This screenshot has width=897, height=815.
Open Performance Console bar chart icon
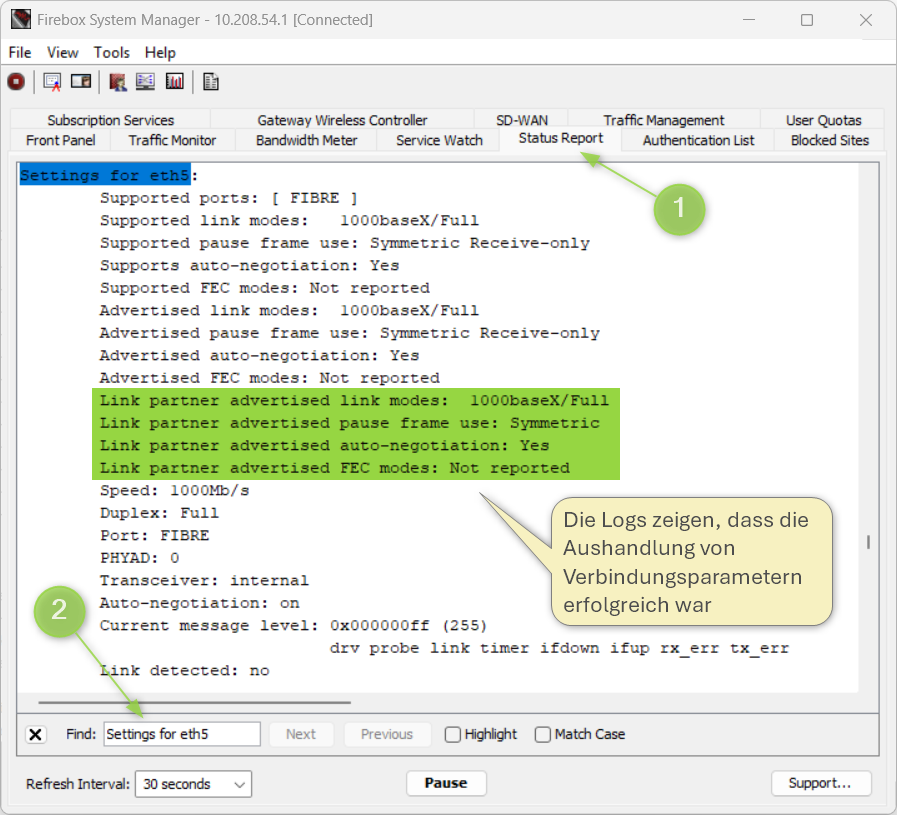[x=175, y=82]
